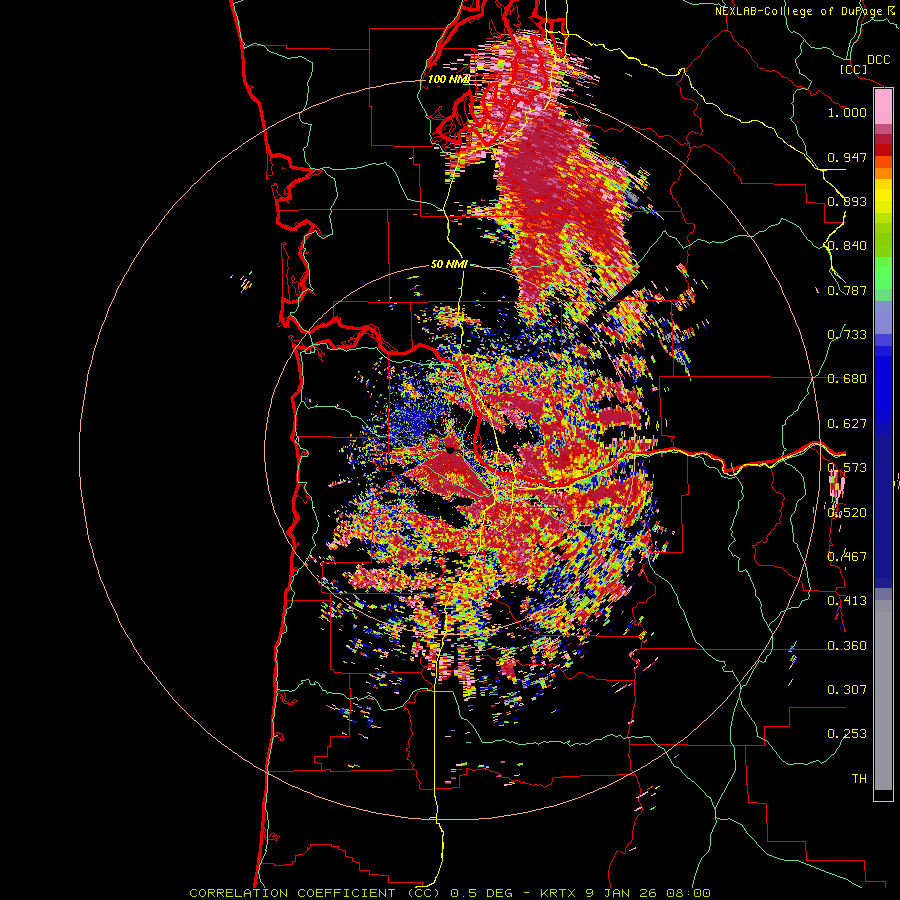Click the 0.307 color scale value
This screenshot has width=900, height=900.
point(847,690)
